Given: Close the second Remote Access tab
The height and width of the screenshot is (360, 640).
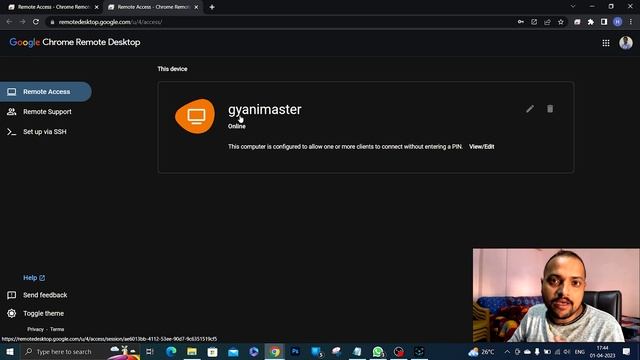Looking at the screenshot, I should click(196, 7).
